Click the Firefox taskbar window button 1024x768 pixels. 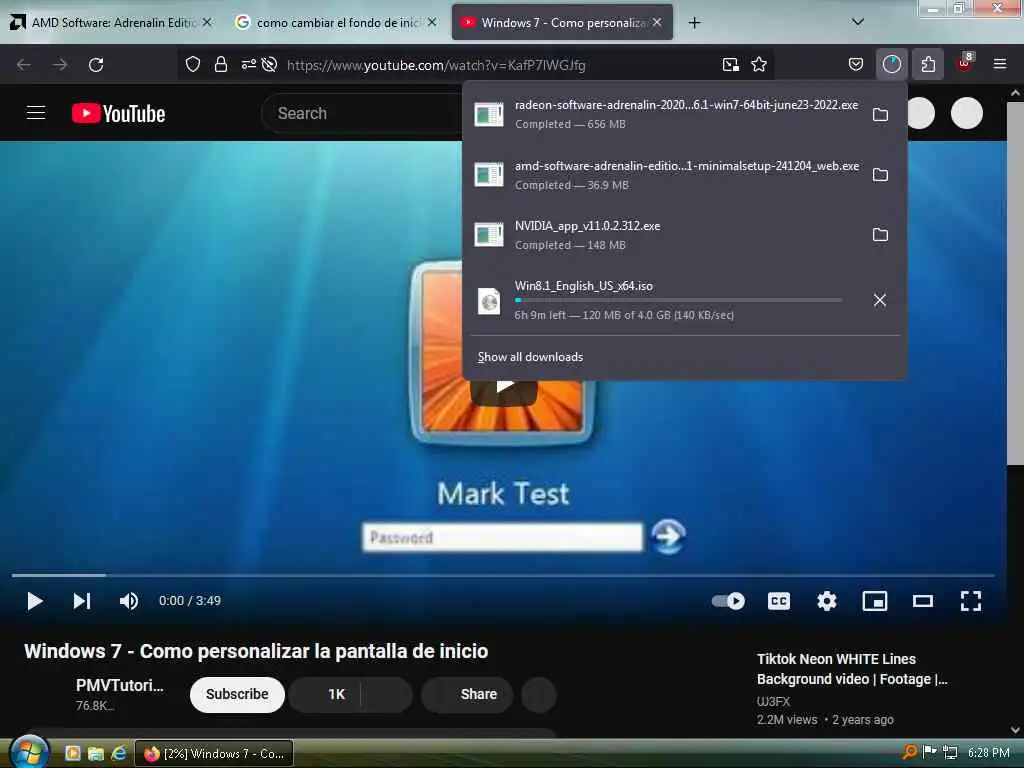pos(214,754)
